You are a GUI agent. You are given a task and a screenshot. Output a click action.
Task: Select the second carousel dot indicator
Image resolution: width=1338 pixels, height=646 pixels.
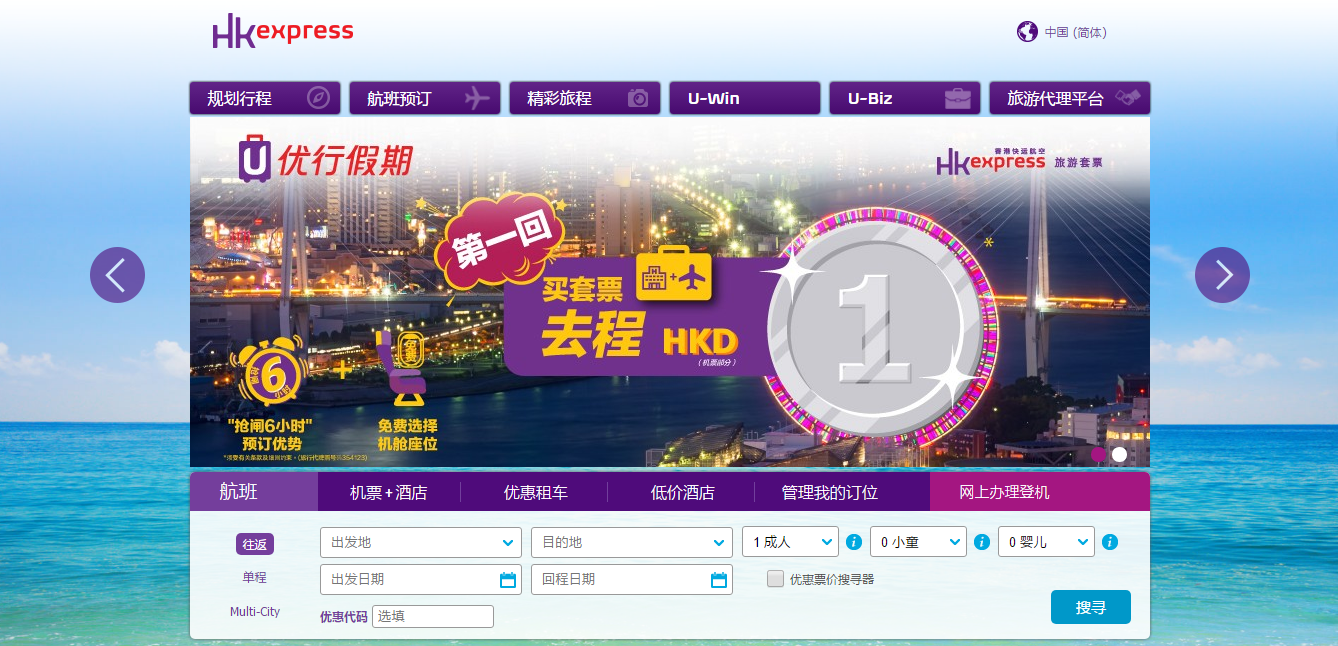(1119, 454)
